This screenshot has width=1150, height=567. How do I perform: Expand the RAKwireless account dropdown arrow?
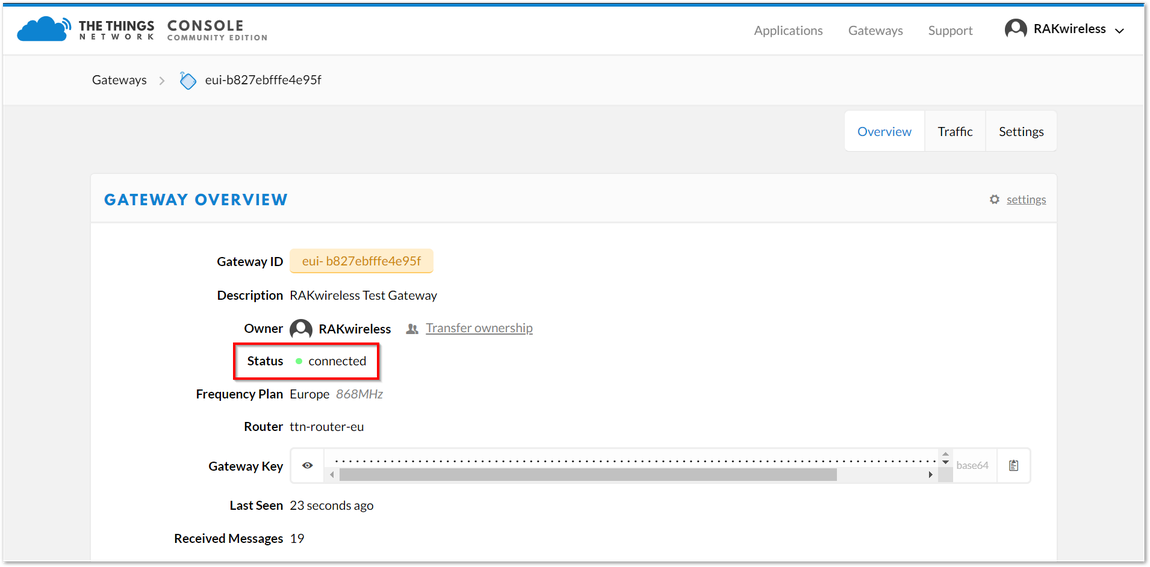point(1119,31)
